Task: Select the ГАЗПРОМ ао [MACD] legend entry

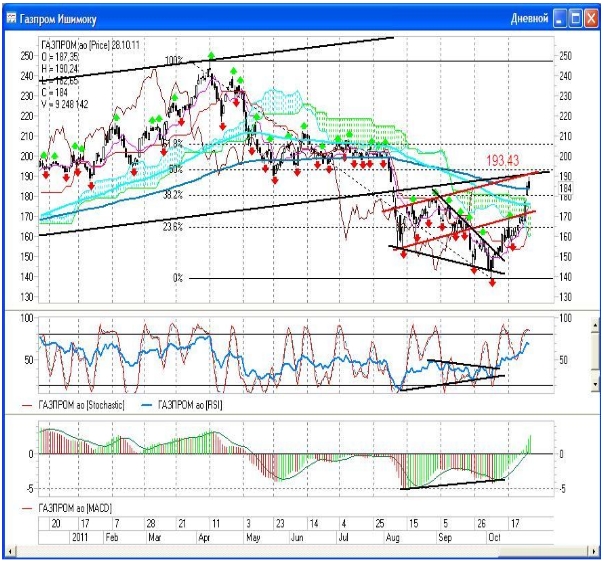Action: [x=67, y=508]
